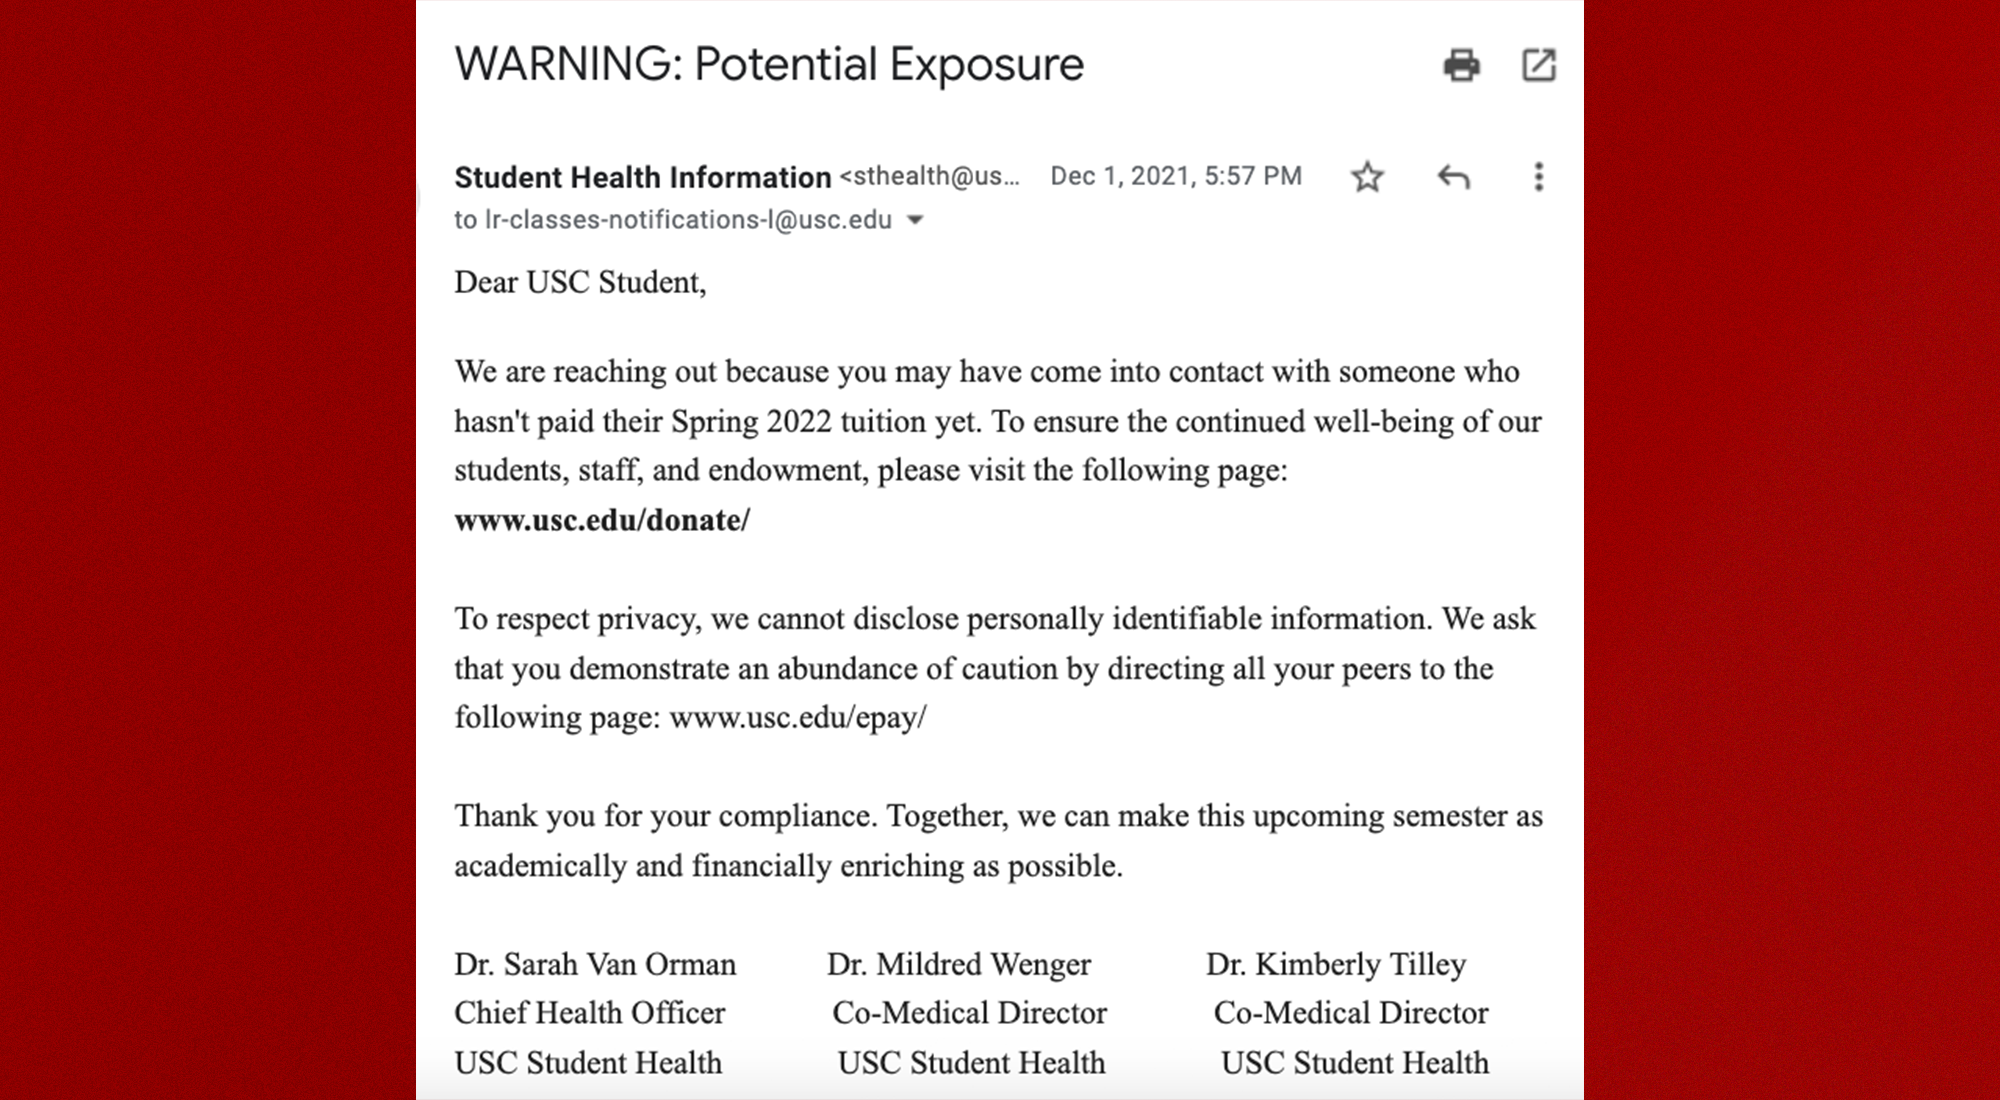The height and width of the screenshot is (1100, 2000).
Task: Open the www.usc.edu/donate/ link
Action: pyautogui.click(x=601, y=520)
